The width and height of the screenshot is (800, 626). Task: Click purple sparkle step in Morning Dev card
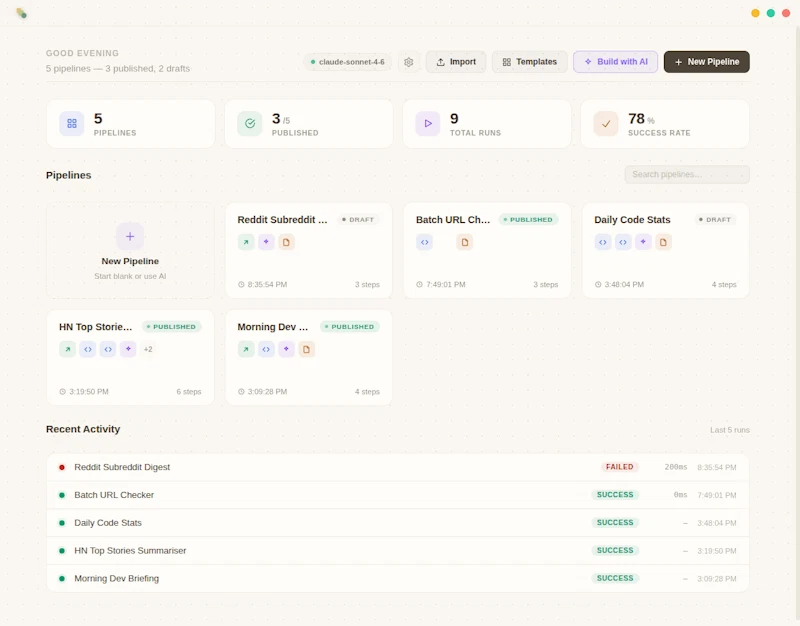coord(286,349)
